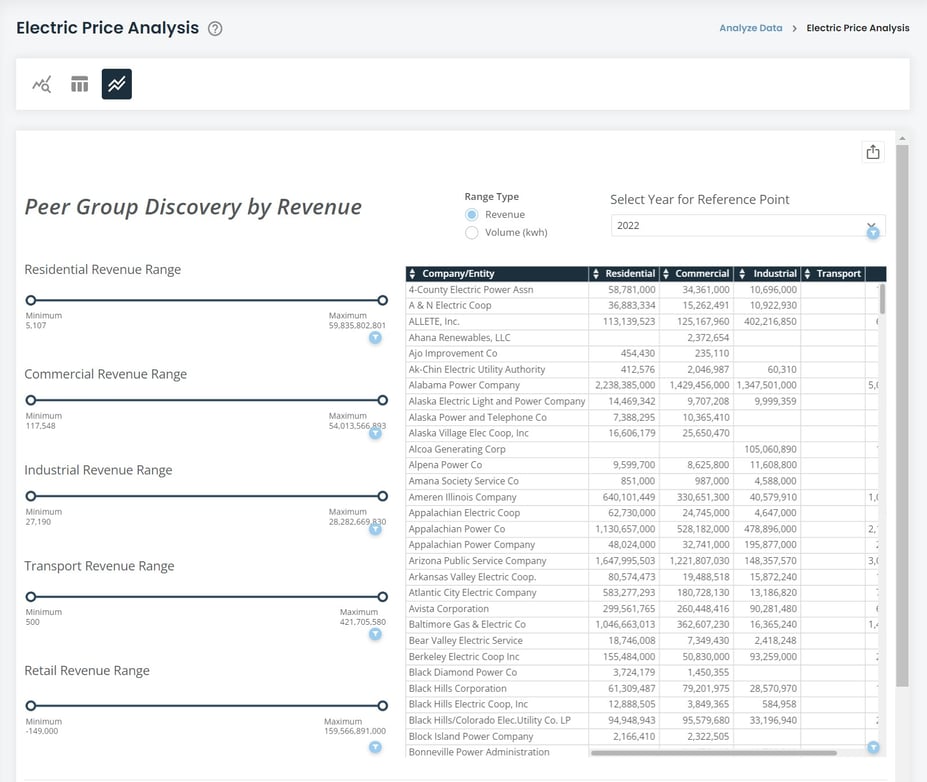Viewport: 927px width, 782px height.
Task: Click the Retail Revenue Range maximum handle
Action: pos(383,706)
